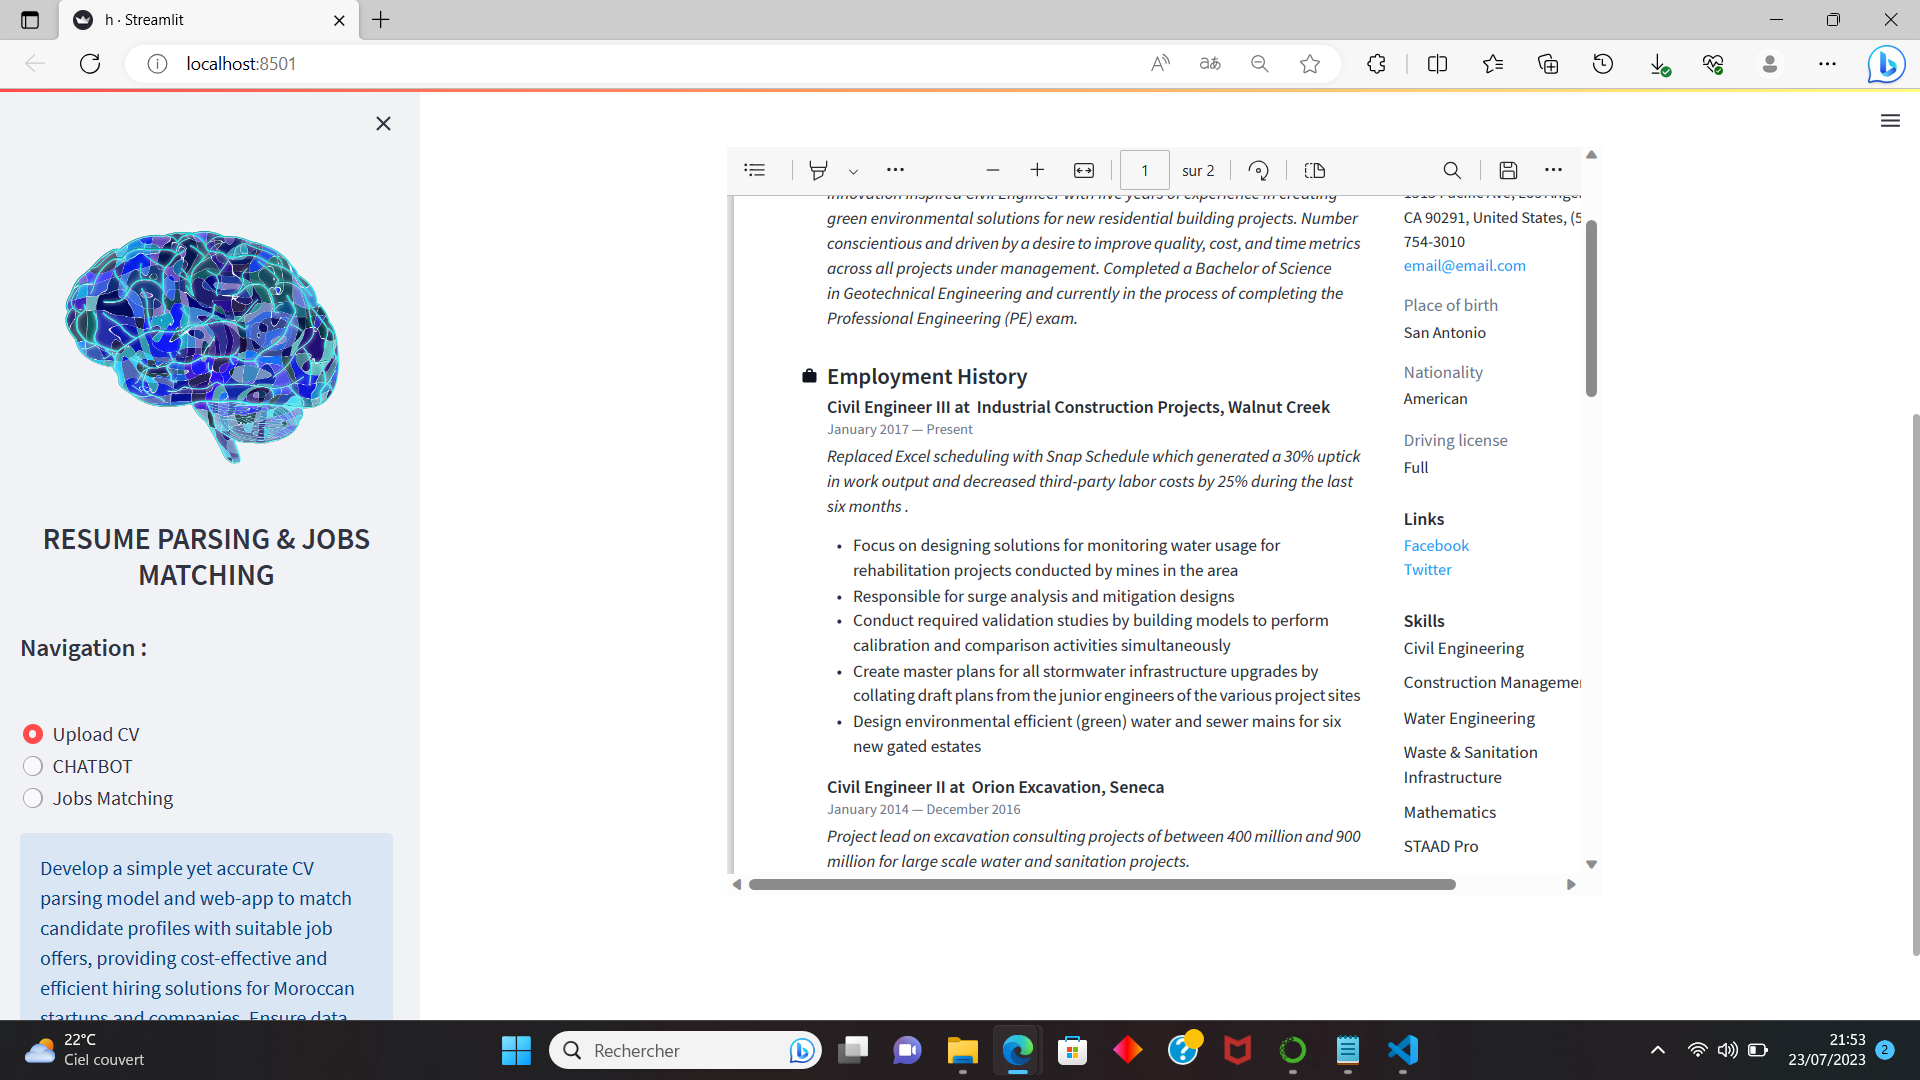
Task: Open search within the PDF
Action: coord(1452,170)
